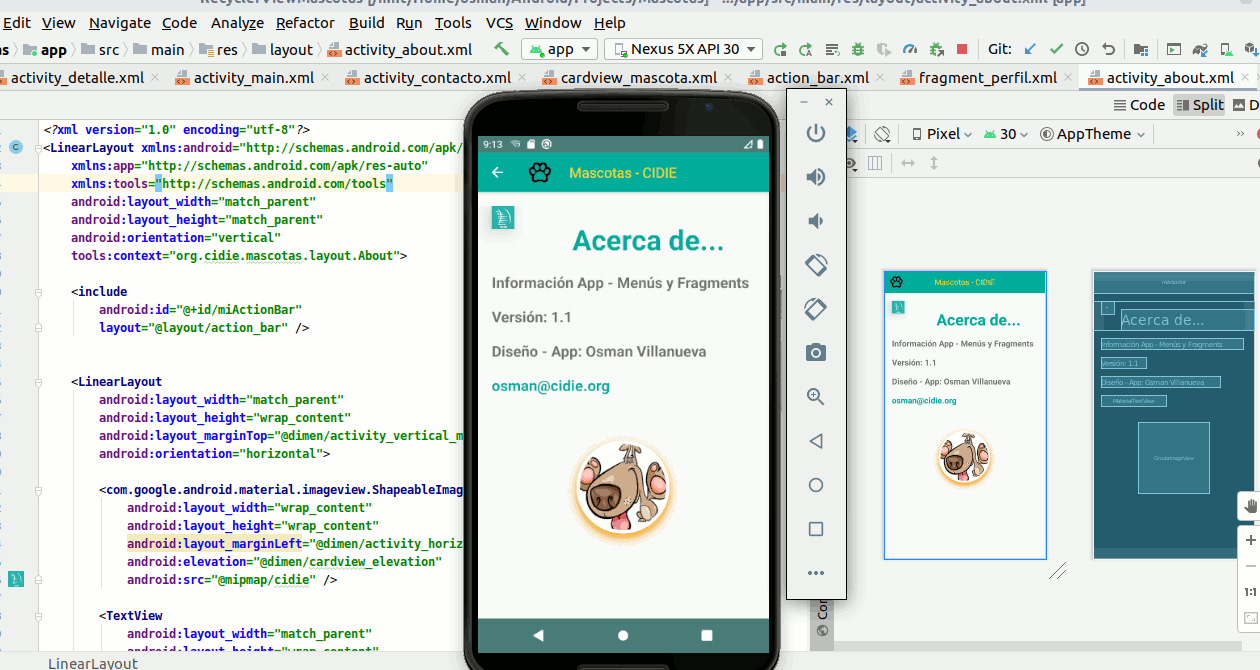The height and width of the screenshot is (670, 1260).
Task: Click the Git Commit checkmark
Action: click(x=1056, y=49)
